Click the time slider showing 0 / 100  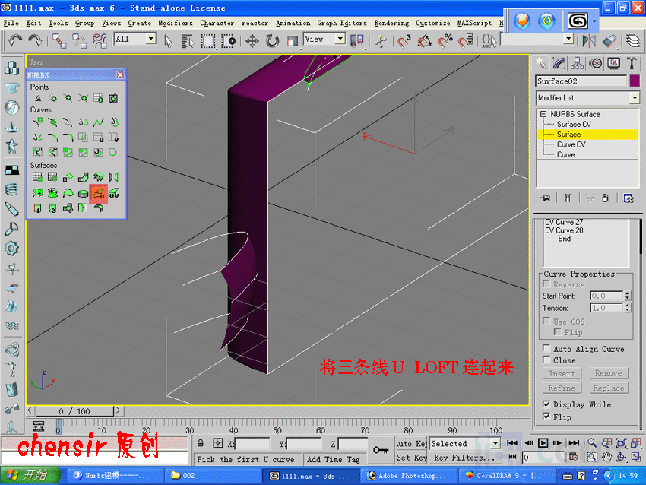click(x=74, y=411)
